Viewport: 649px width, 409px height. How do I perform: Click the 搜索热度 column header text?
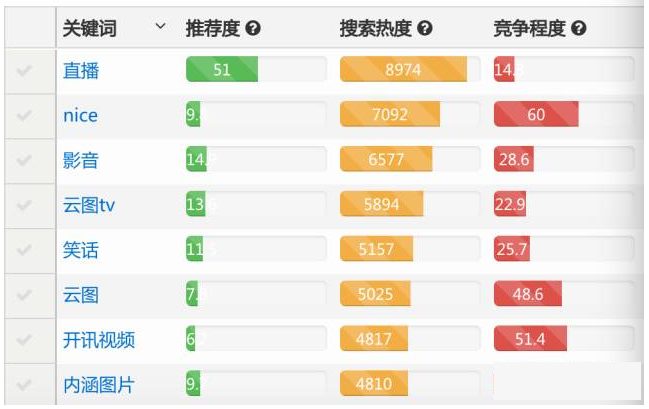(375, 29)
